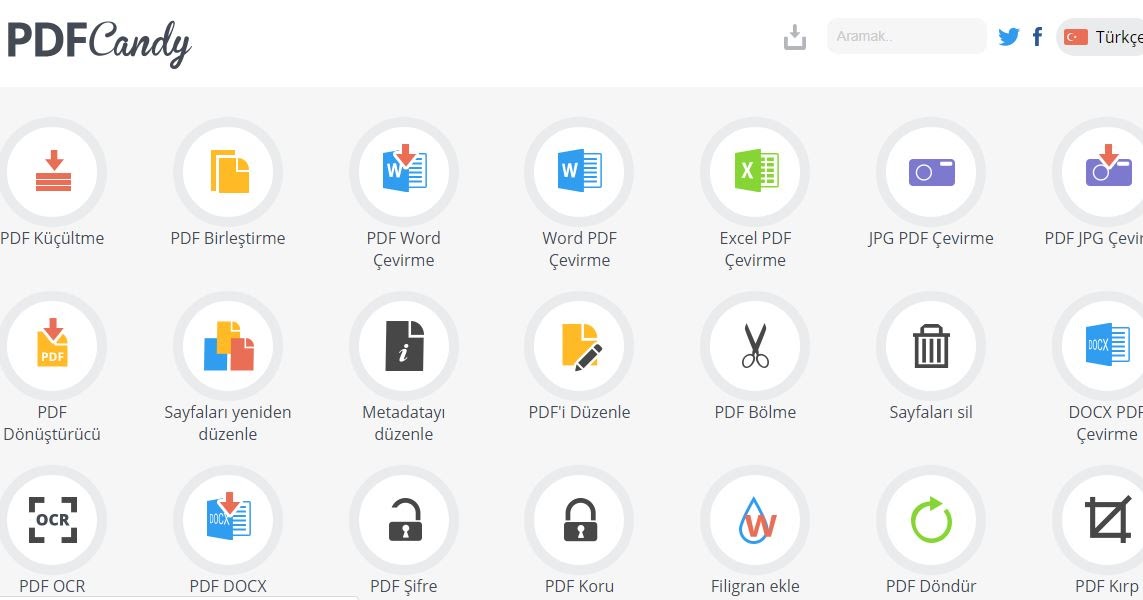Click the PDF Dönüştürücü text label
1143x600 pixels.
click(52, 423)
